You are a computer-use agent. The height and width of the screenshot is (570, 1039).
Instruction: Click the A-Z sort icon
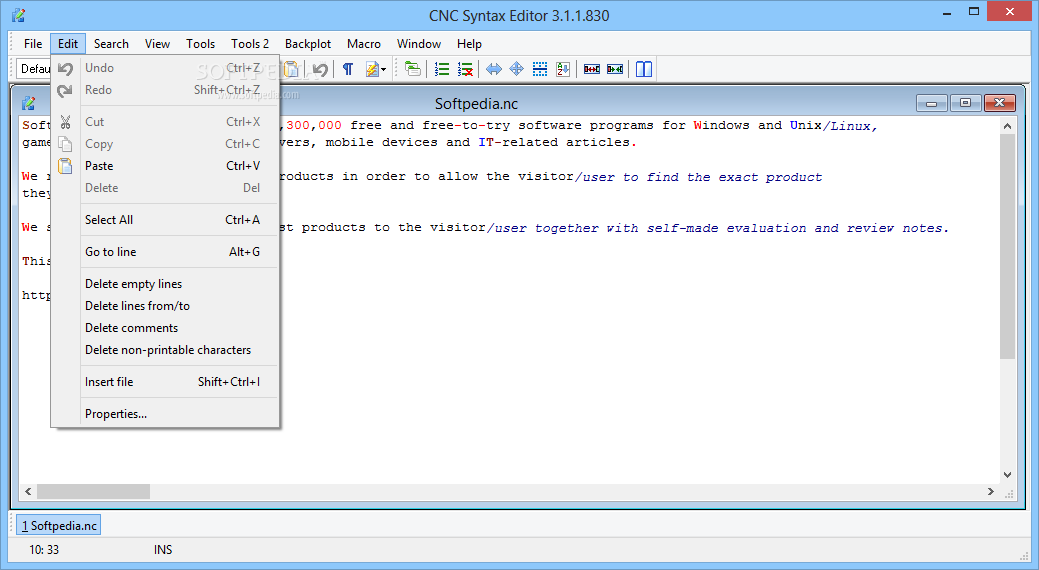coord(563,69)
